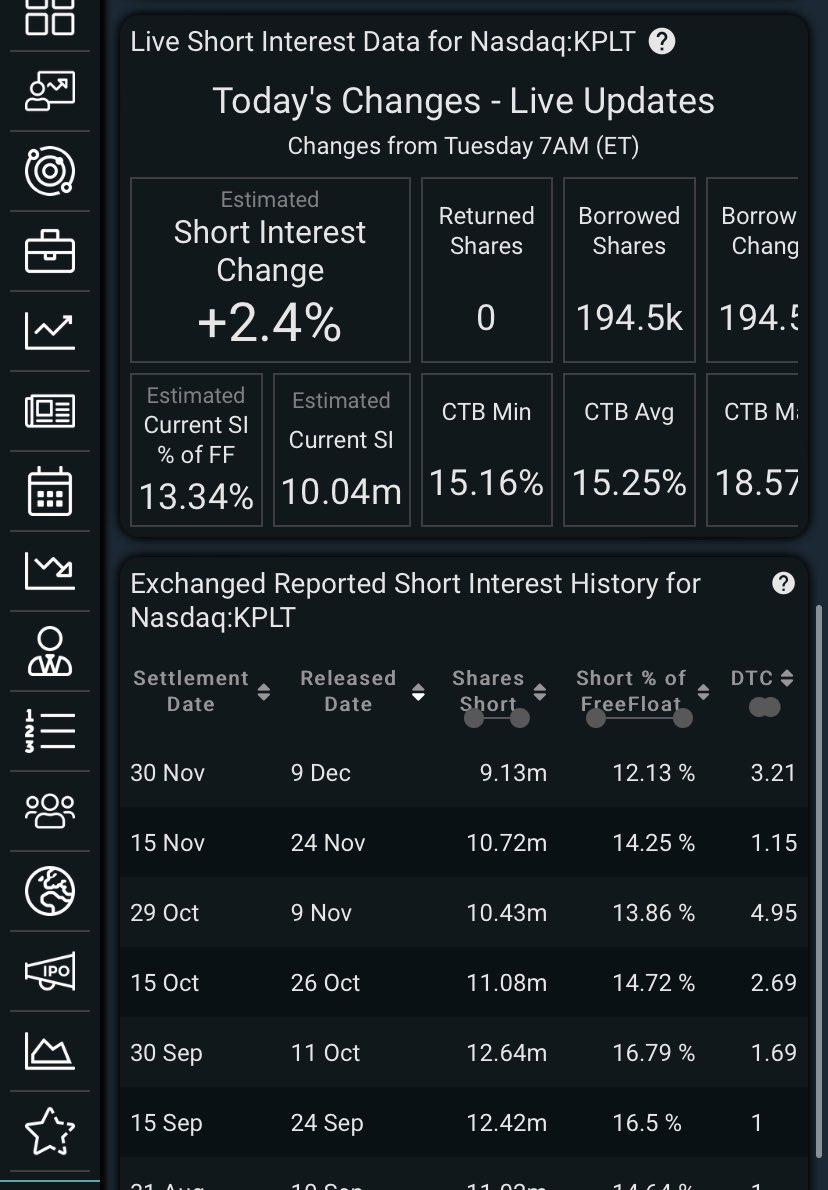Click the 14.25 % free float value

tap(653, 842)
